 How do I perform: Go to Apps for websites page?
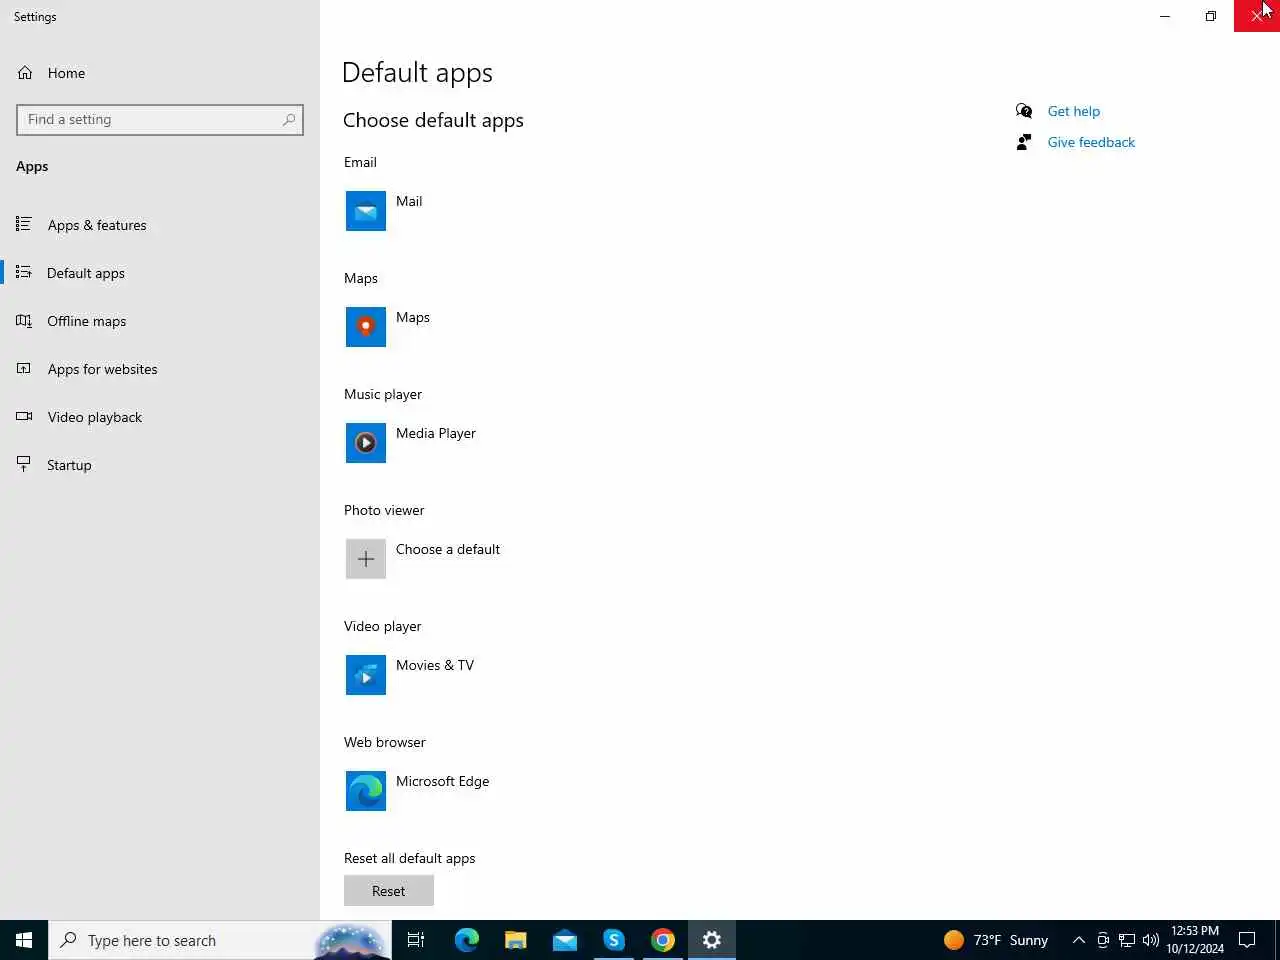[x=160, y=369]
